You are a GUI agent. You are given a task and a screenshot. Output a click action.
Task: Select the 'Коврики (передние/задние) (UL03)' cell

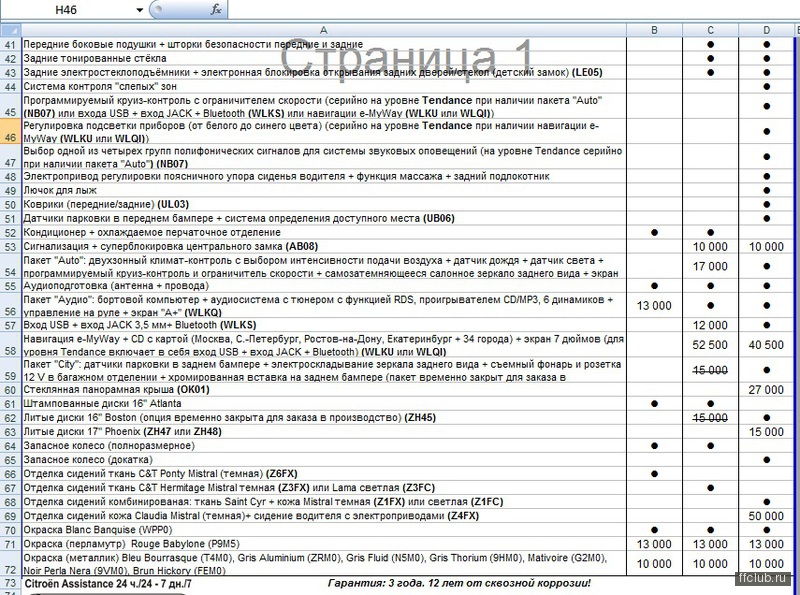click(x=324, y=204)
